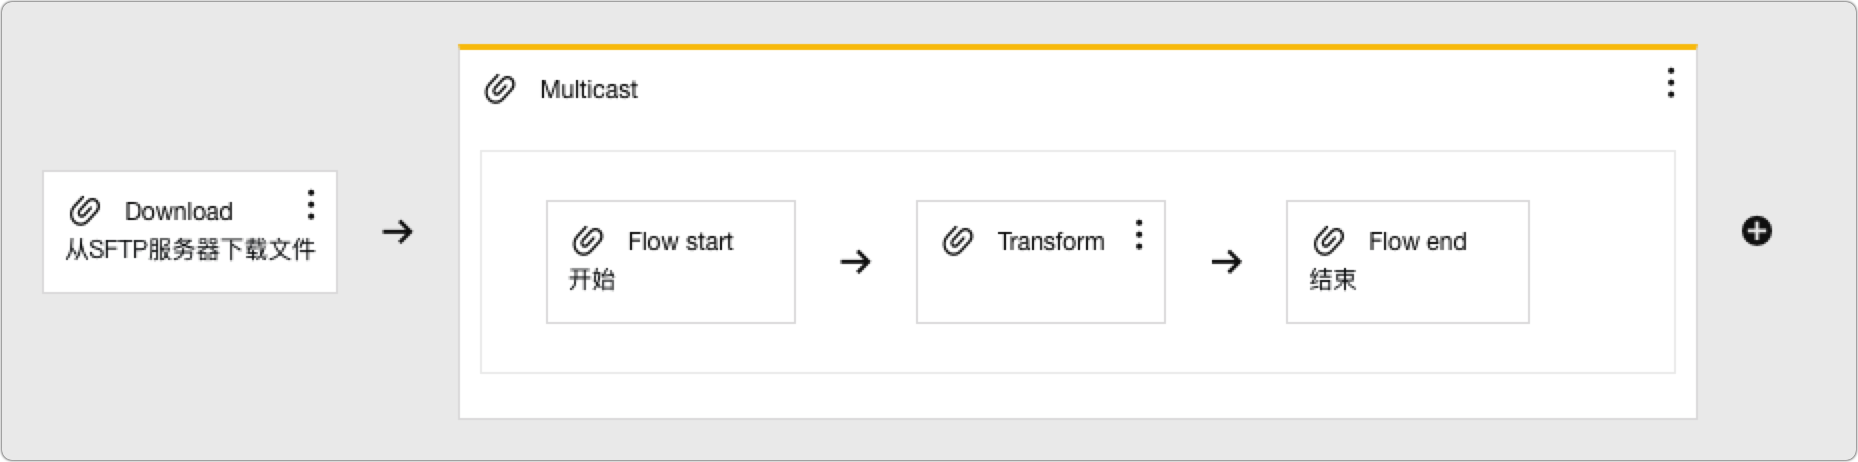Click the arrow between Flow start and Transform
Image resolution: width=1858 pixels, height=462 pixels.
pyautogui.click(x=856, y=262)
